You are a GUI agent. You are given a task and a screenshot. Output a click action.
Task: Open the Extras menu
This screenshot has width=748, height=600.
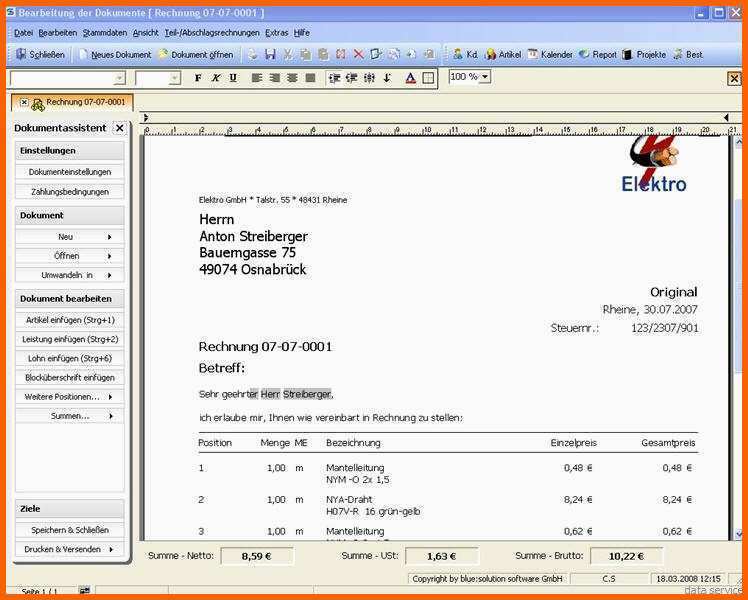coord(277,32)
